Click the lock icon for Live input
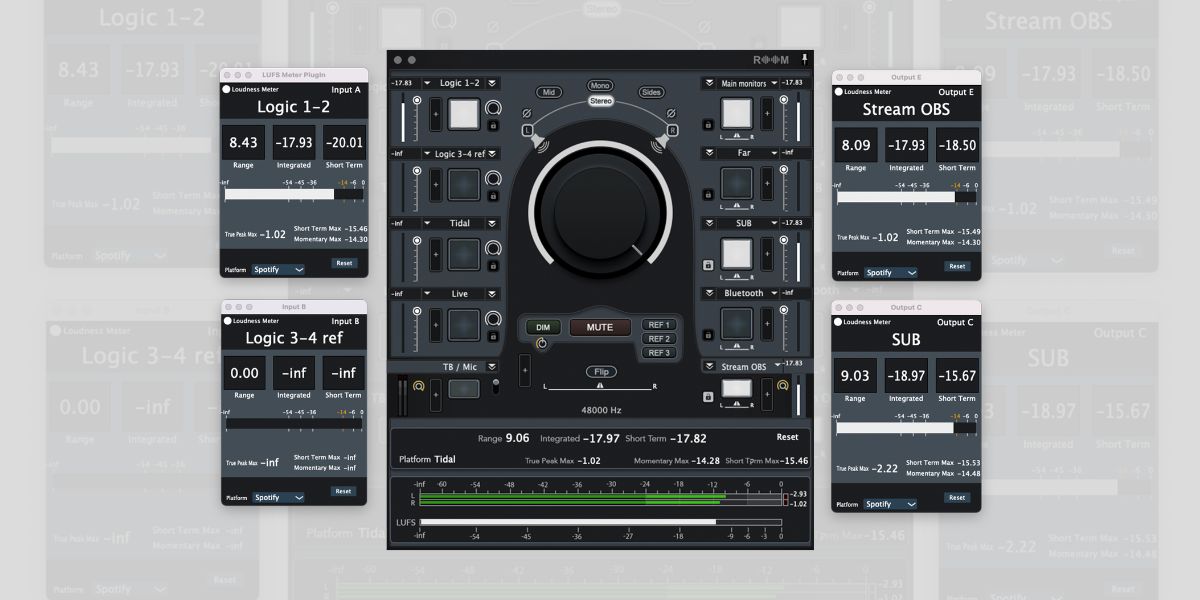This screenshot has width=1200, height=600. coord(492,335)
